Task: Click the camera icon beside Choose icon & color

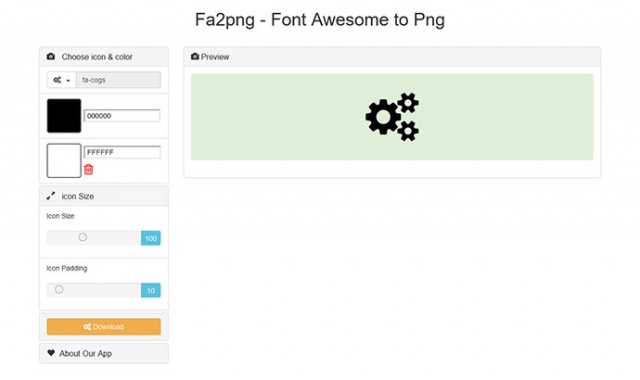Action: click(x=51, y=56)
